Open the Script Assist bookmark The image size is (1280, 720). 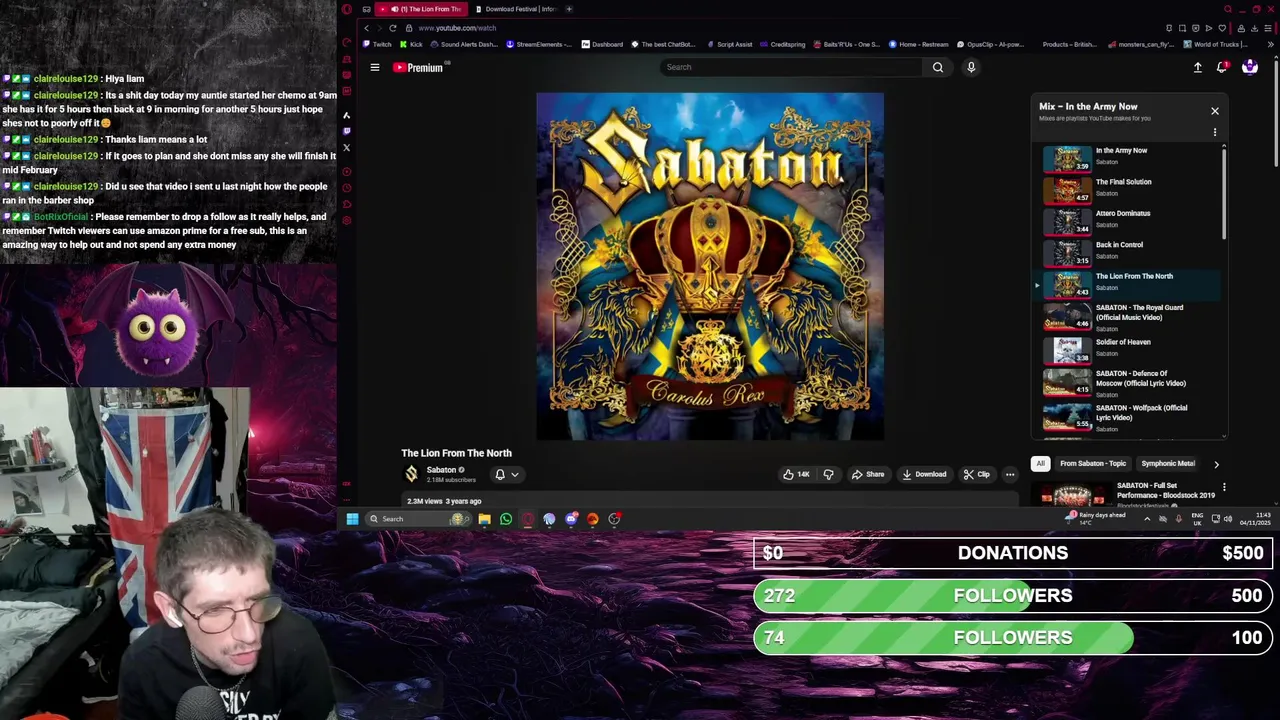pyautogui.click(x=729, y=44)
